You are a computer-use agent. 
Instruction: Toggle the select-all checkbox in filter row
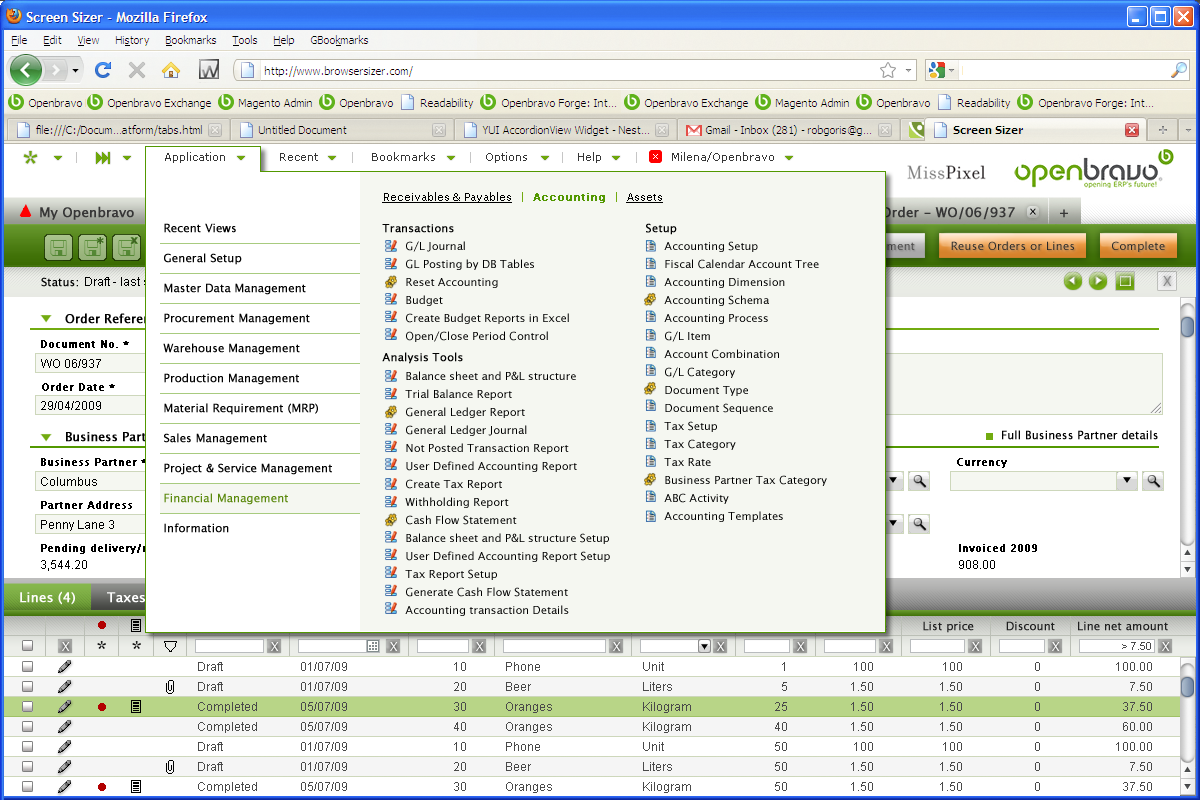click(28, 646)
